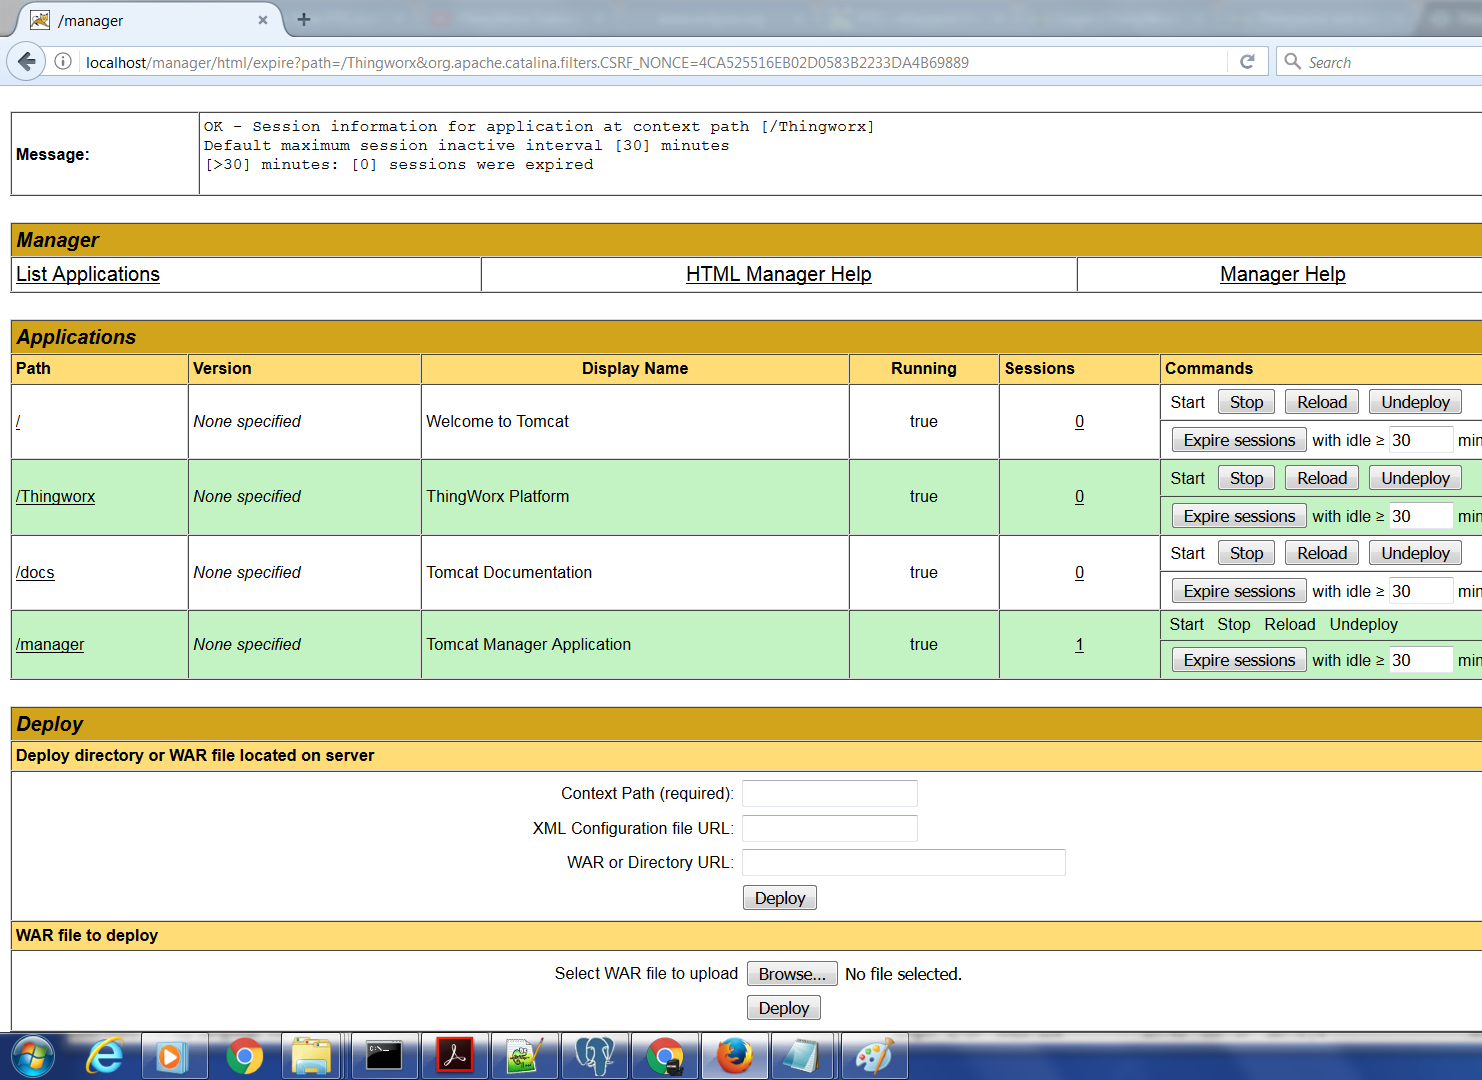Launch Internet Explorer from the taskbar
Viewport: 1482px width, 1080px height.
[104, 1057]
